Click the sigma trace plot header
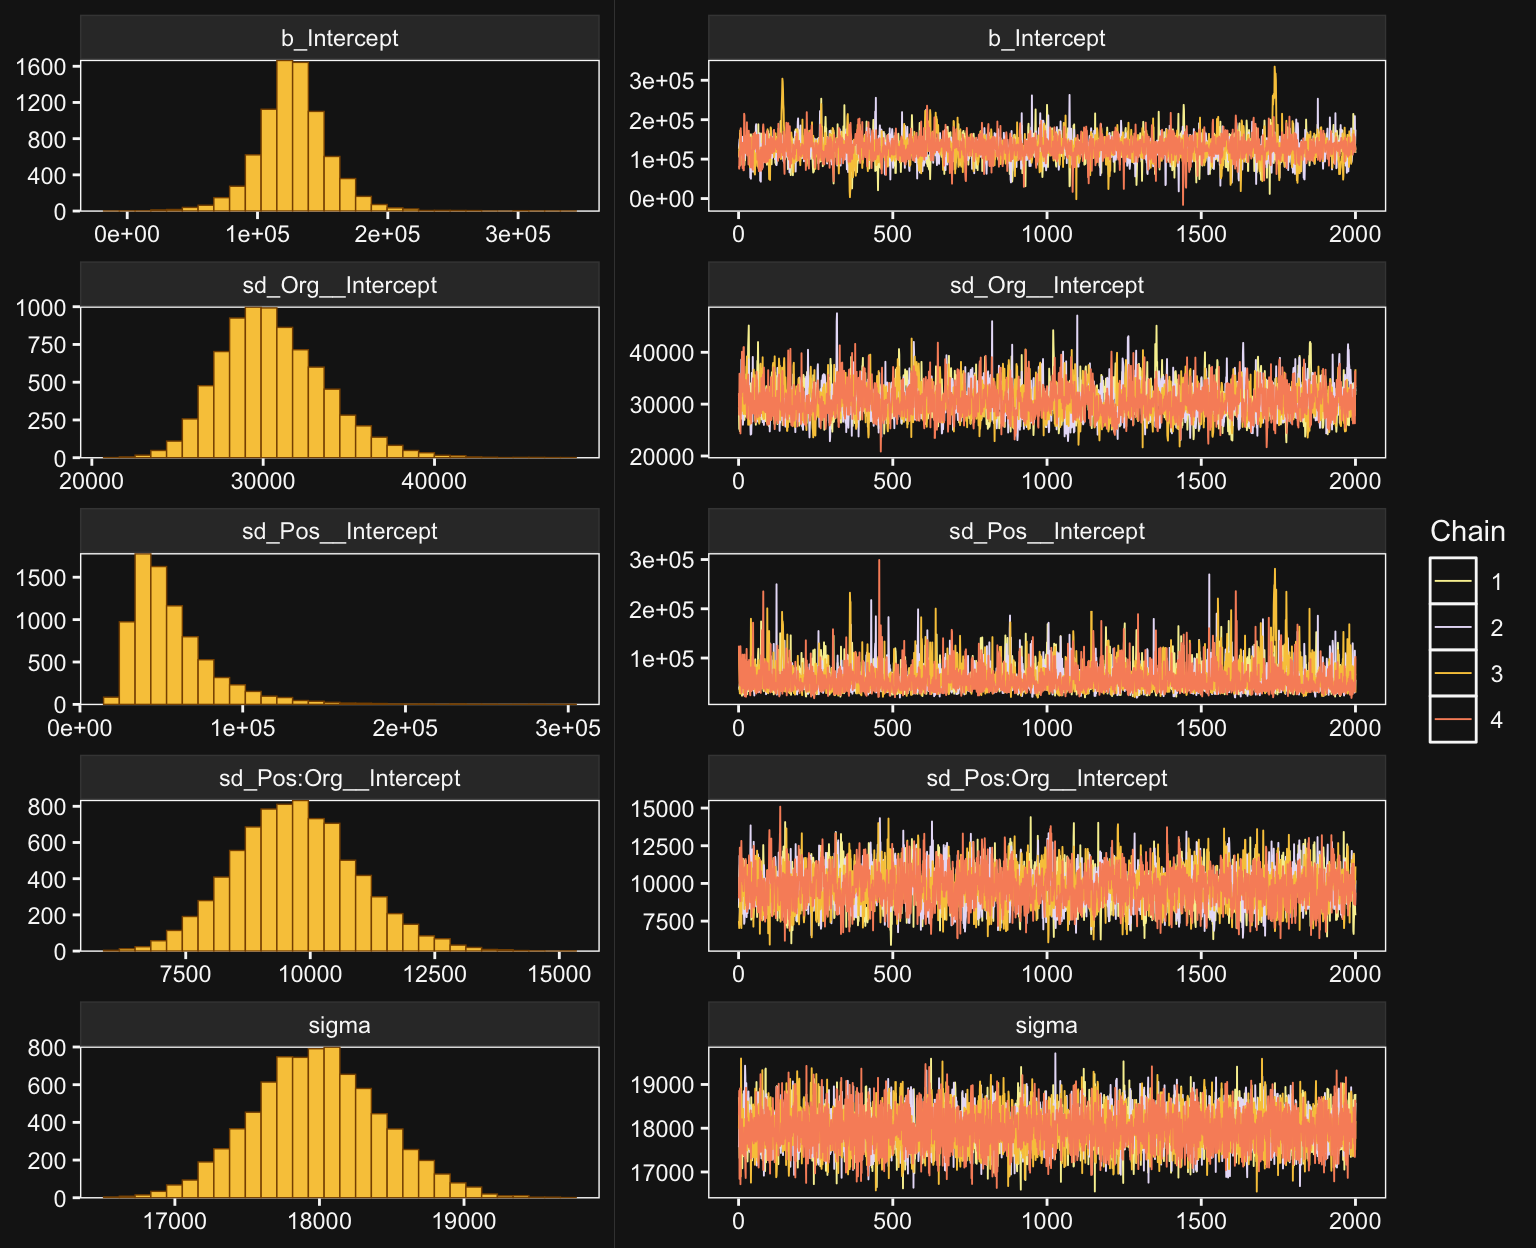Viewport: 1536px width, 1248px height. [1046, 1025]
